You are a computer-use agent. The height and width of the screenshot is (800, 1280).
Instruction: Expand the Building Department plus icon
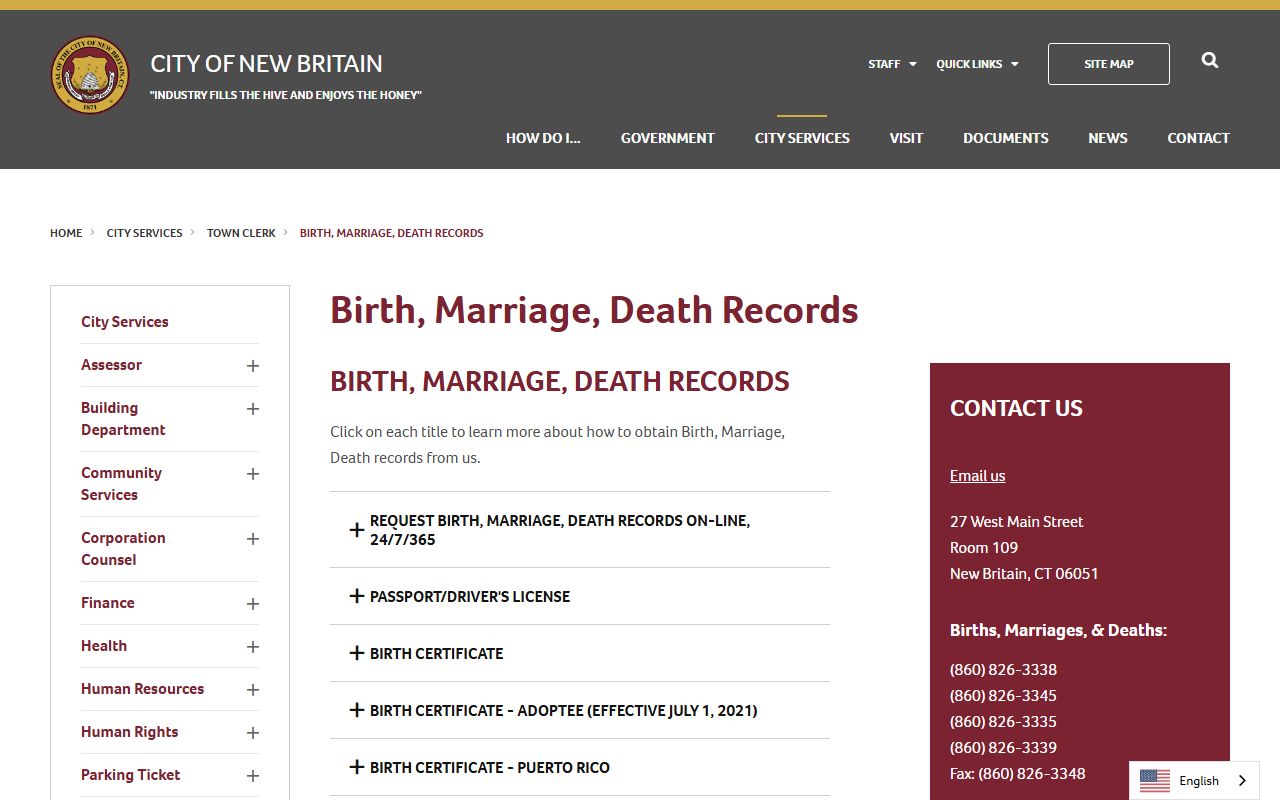point(253,409)
